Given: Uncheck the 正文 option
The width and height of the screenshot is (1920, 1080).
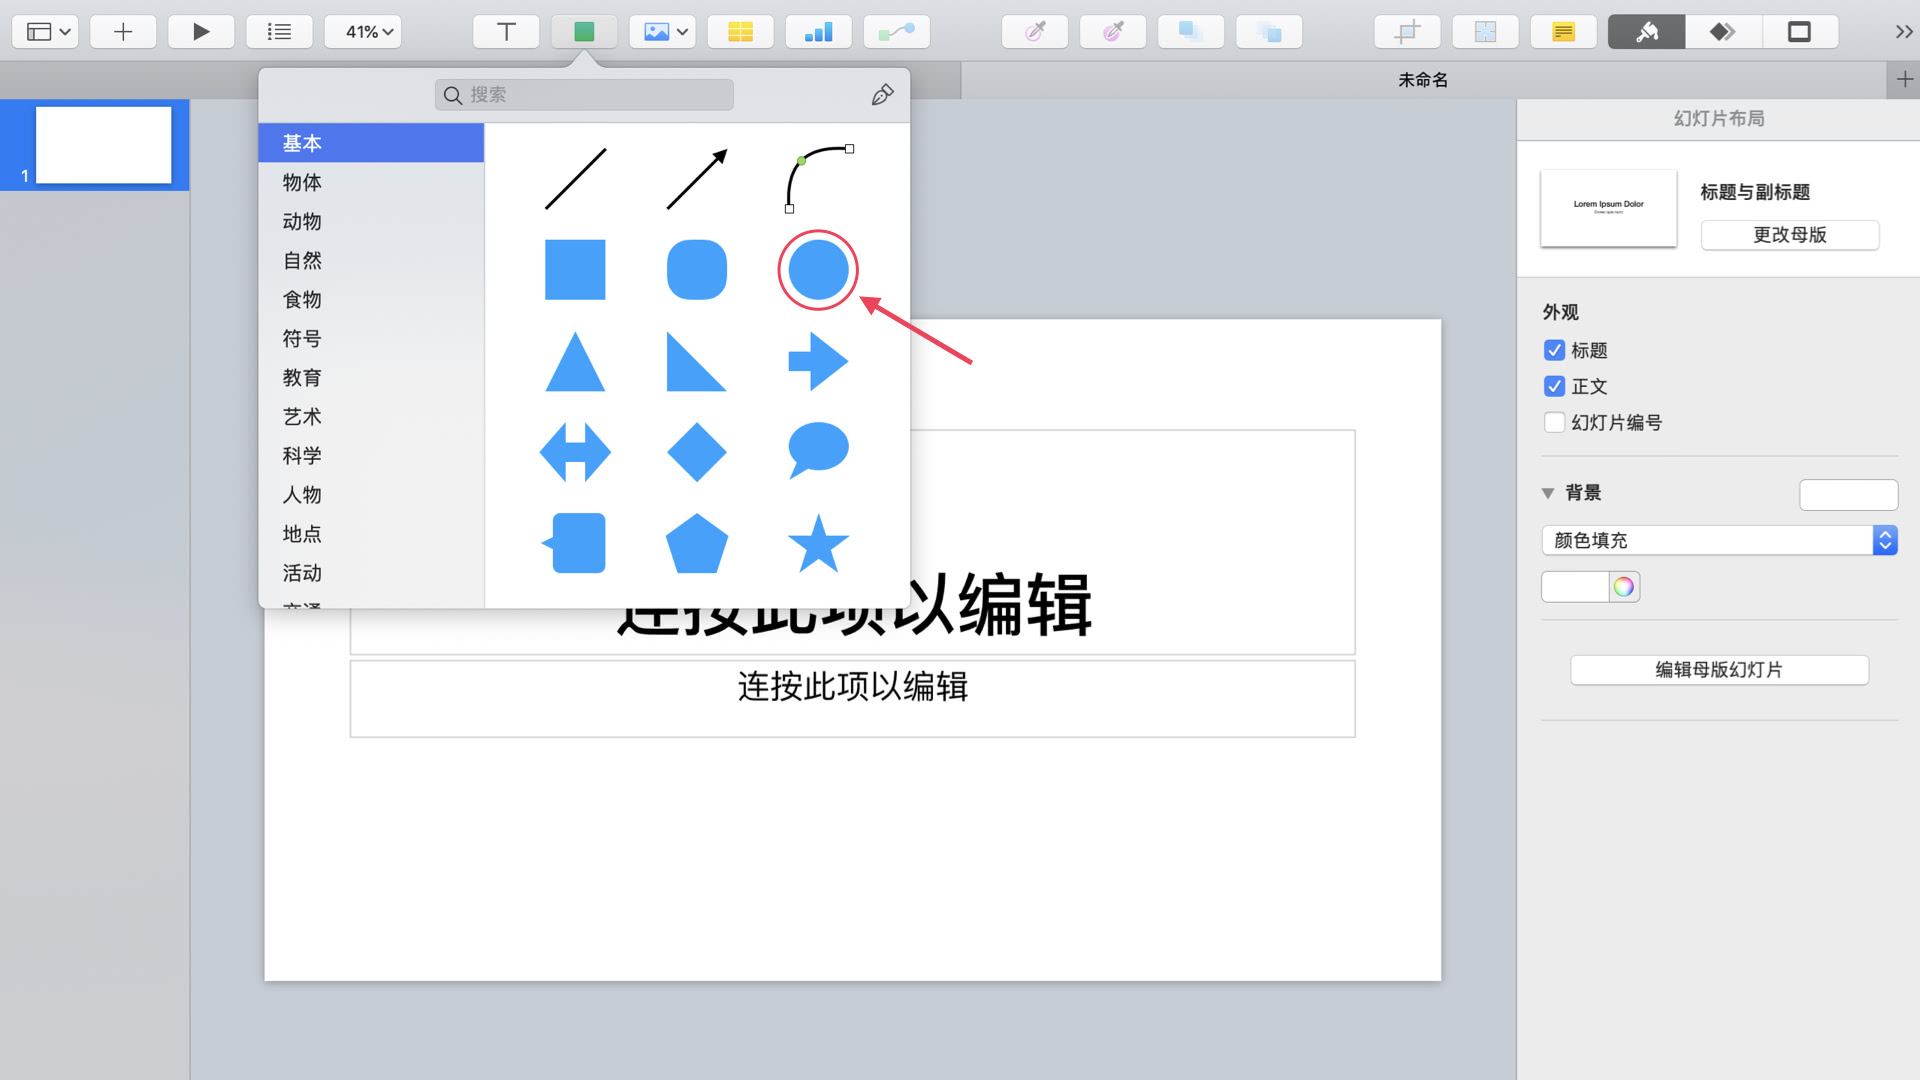Looking at the screenshot, I should pyautogui.click(x=1555, y=386).
